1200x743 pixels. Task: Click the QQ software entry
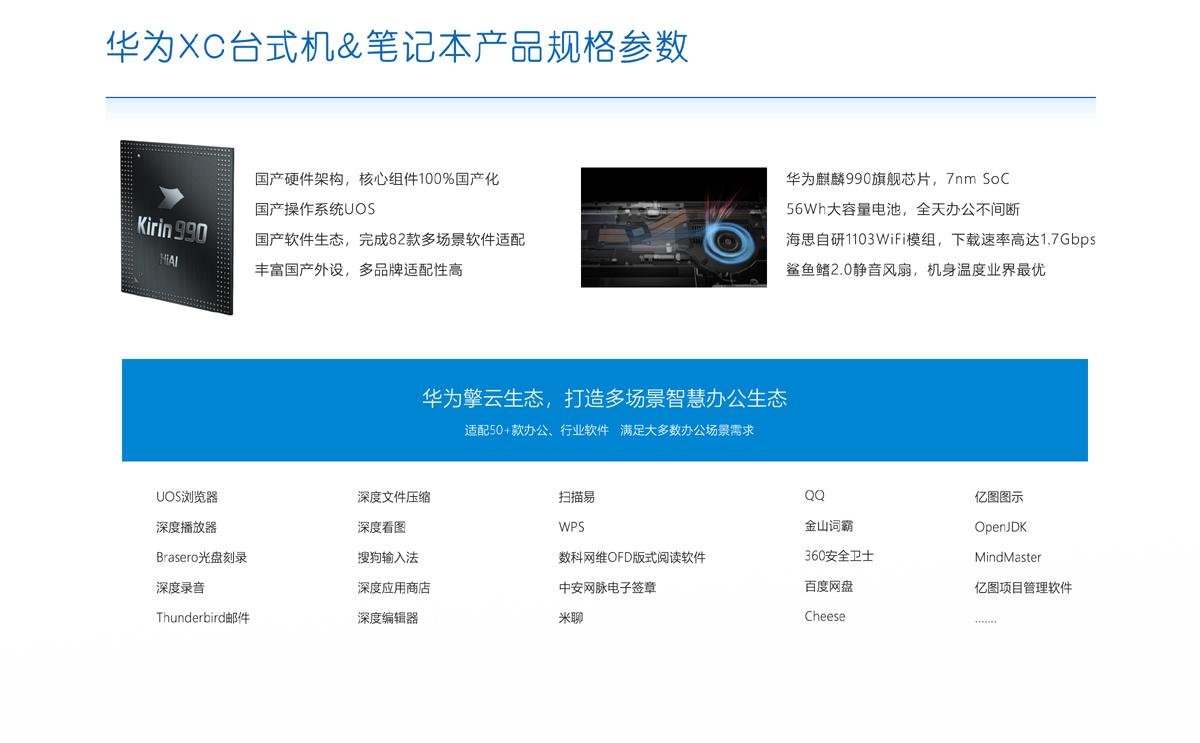point(815,496)
